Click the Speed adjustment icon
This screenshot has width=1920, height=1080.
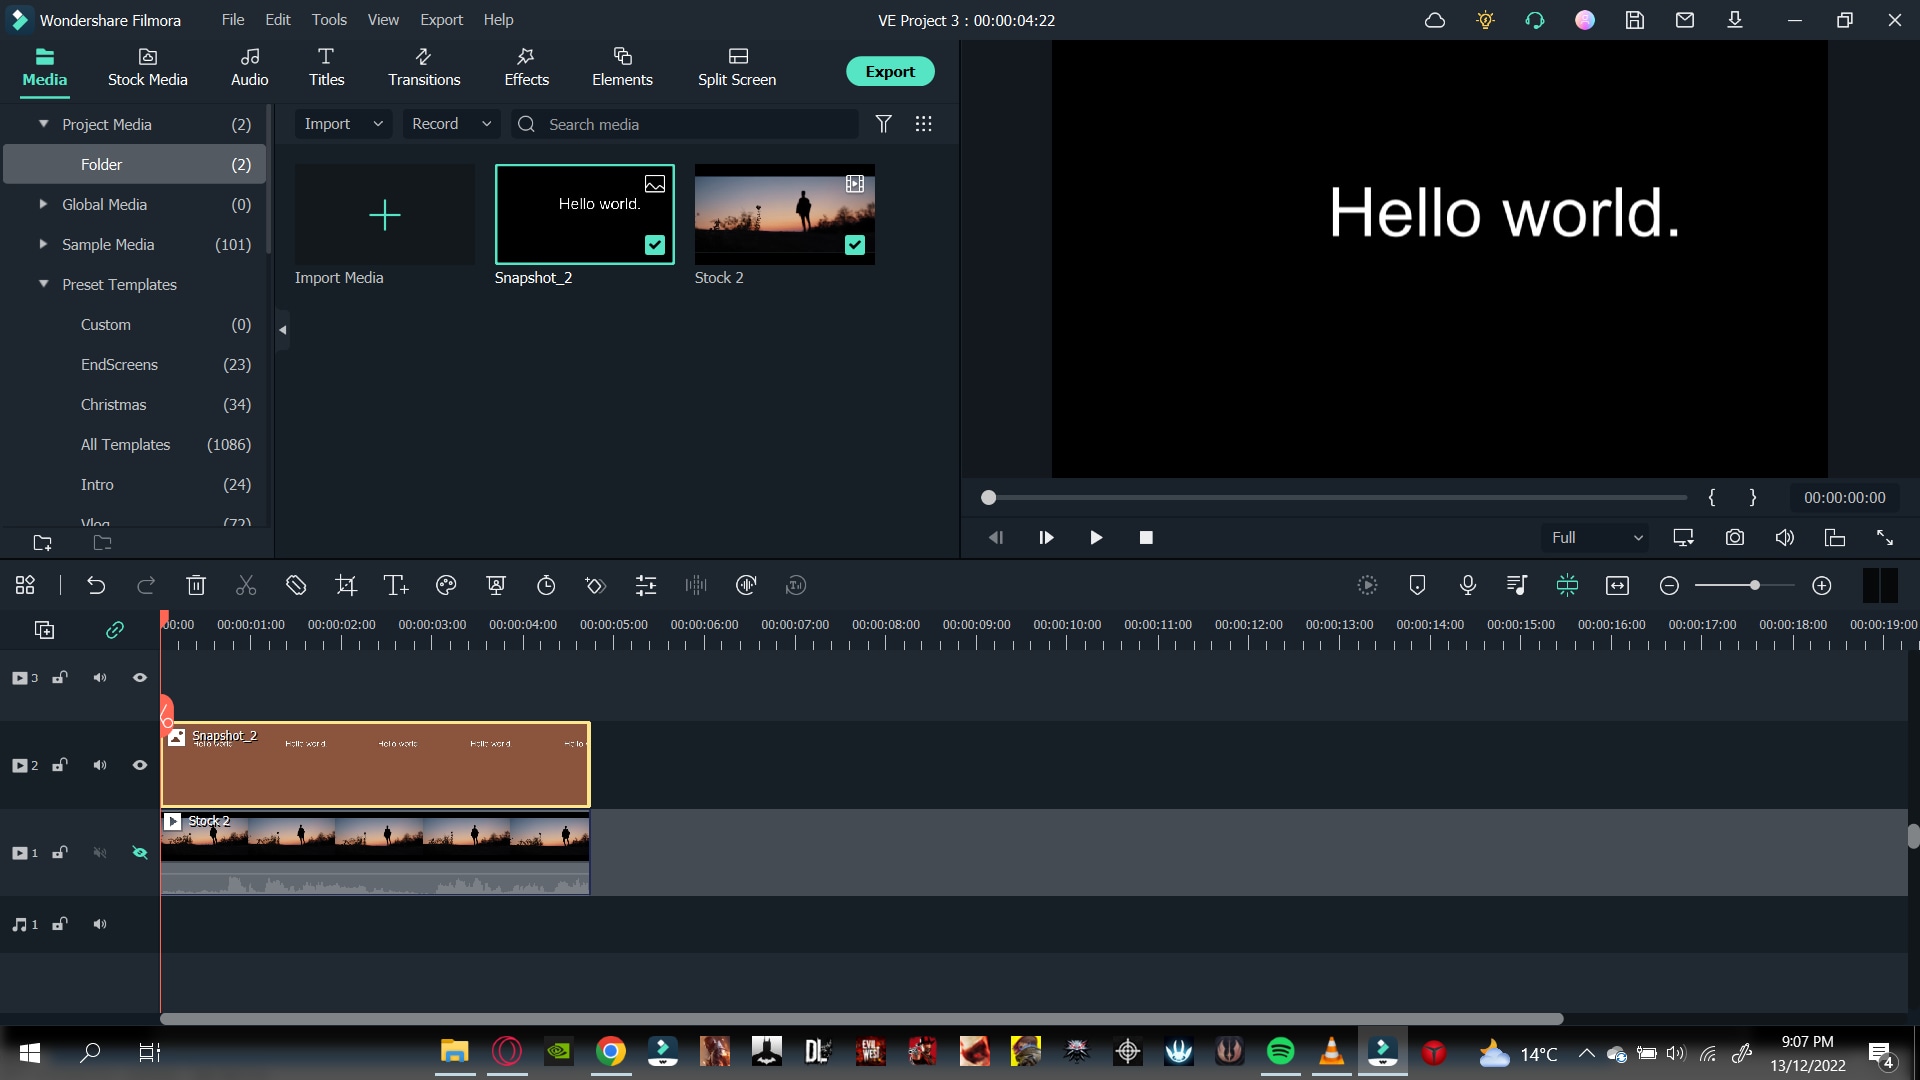tap(545, 584)
